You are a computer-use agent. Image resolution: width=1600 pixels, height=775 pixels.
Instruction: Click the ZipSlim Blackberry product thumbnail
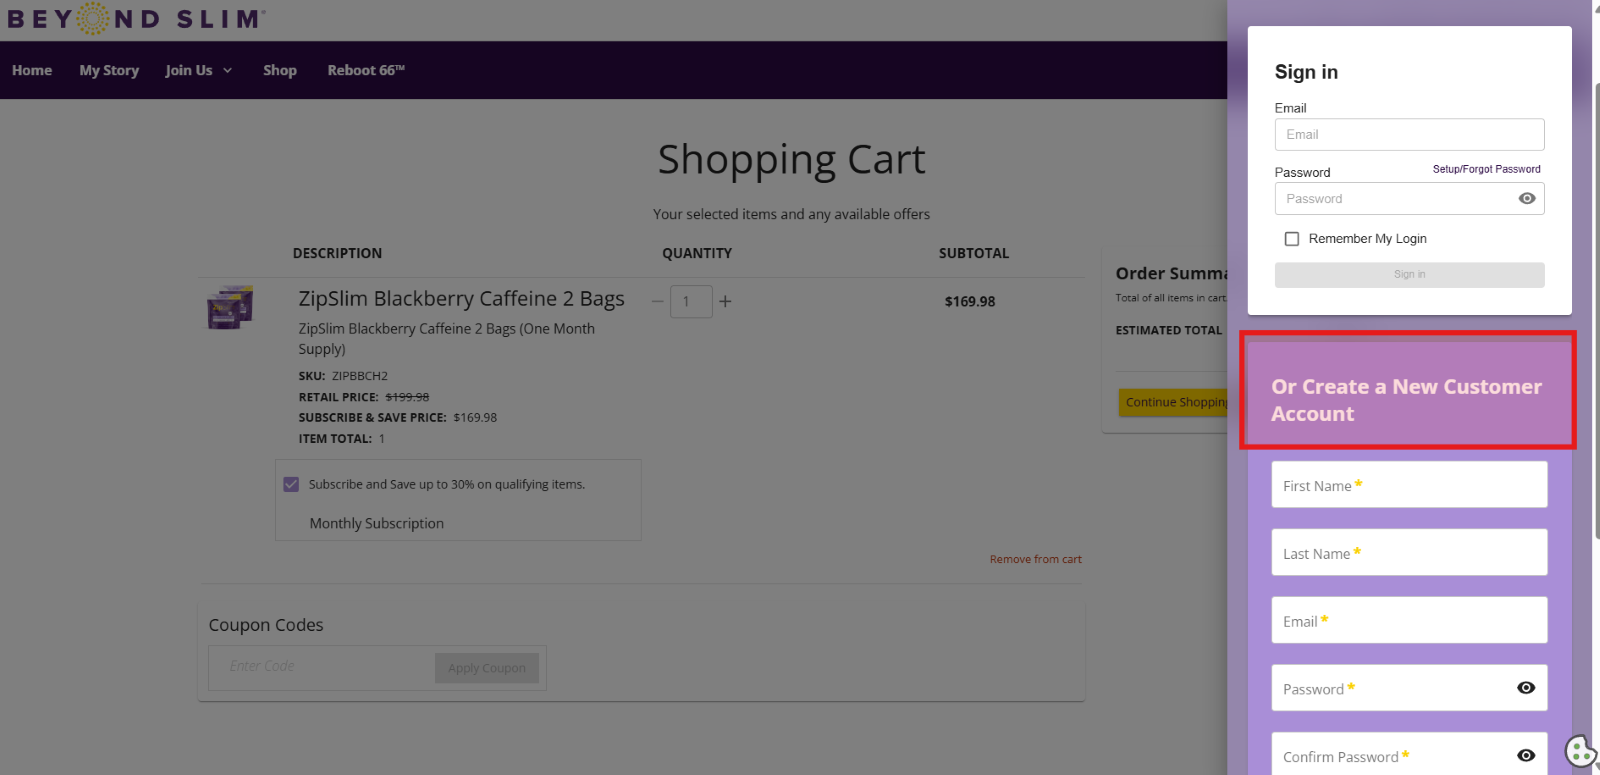[x=230, y=307]
